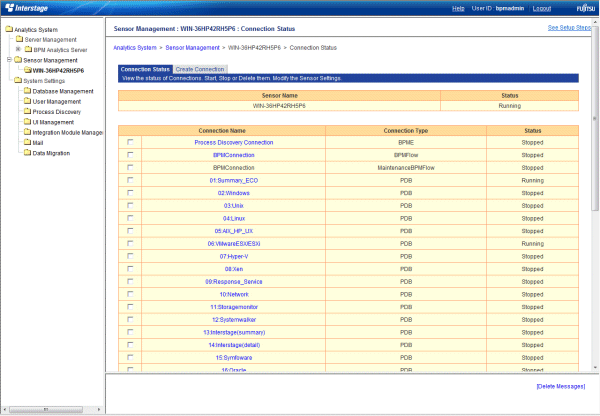
Task: Click the Process Discovery folder icon
Action: click(x=27, y=111)
